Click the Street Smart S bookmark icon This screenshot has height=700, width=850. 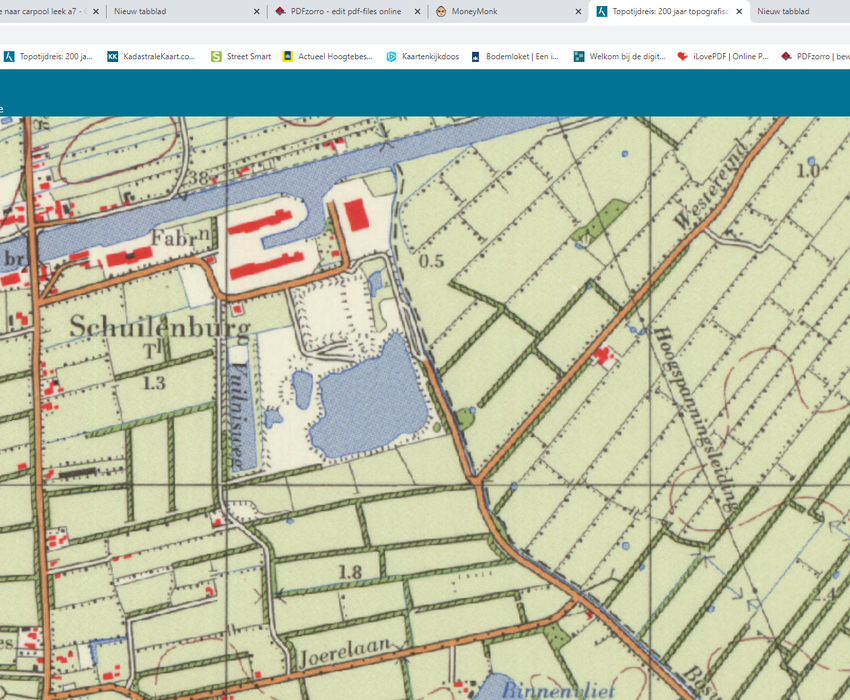[x=216, y=56]
